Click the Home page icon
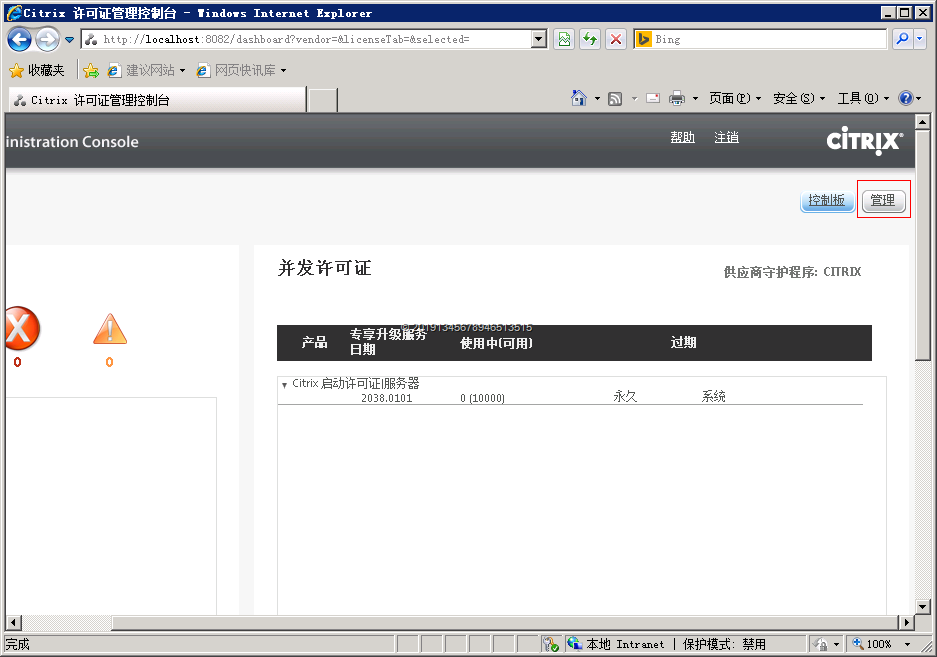Viewport: 937px width, 657px height. [578, 98]
